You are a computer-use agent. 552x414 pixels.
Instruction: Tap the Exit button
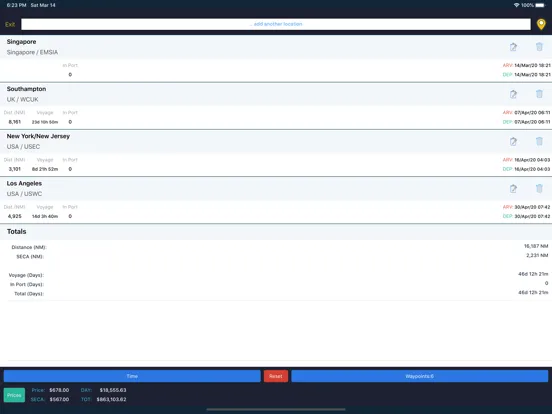(x=10, y=24)
